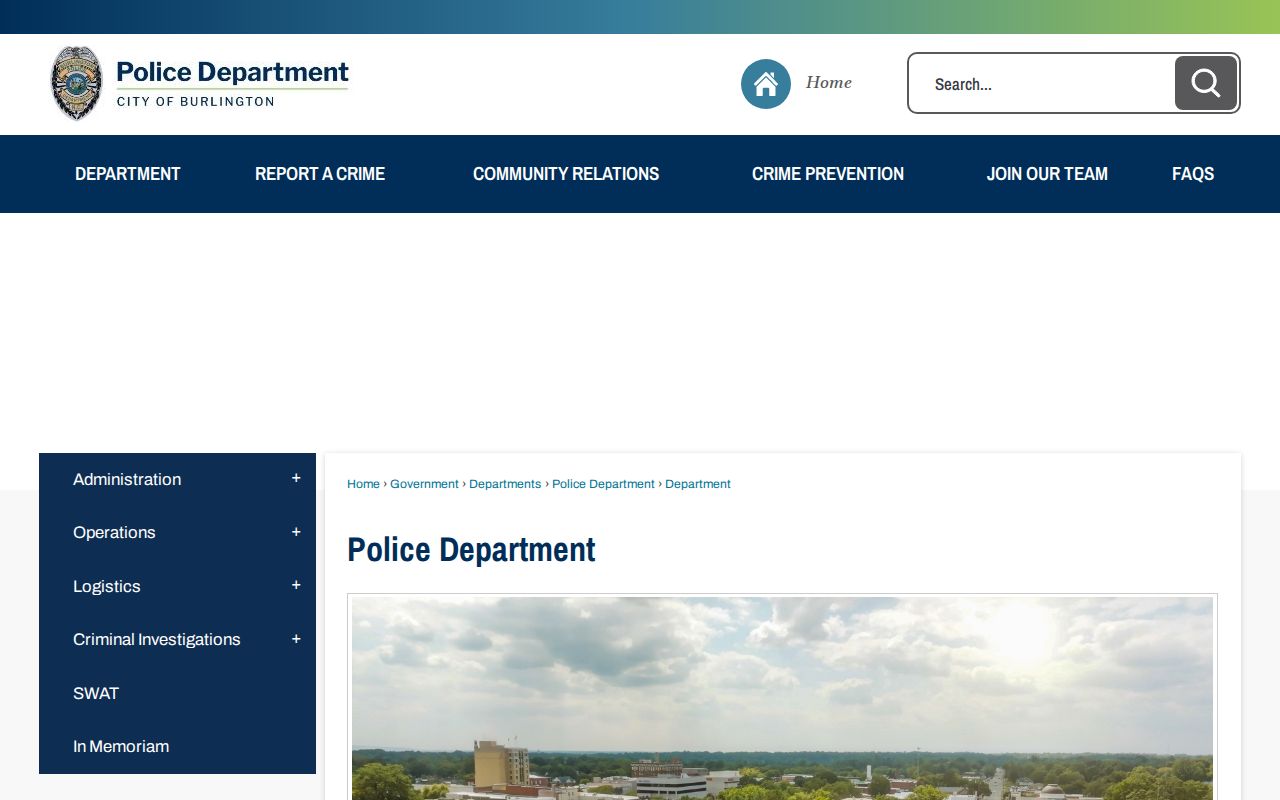The image size is (1280, 800).
Task: Open the Crime Prevention menu
Action: pyautogui.click(x=828, y=174)
